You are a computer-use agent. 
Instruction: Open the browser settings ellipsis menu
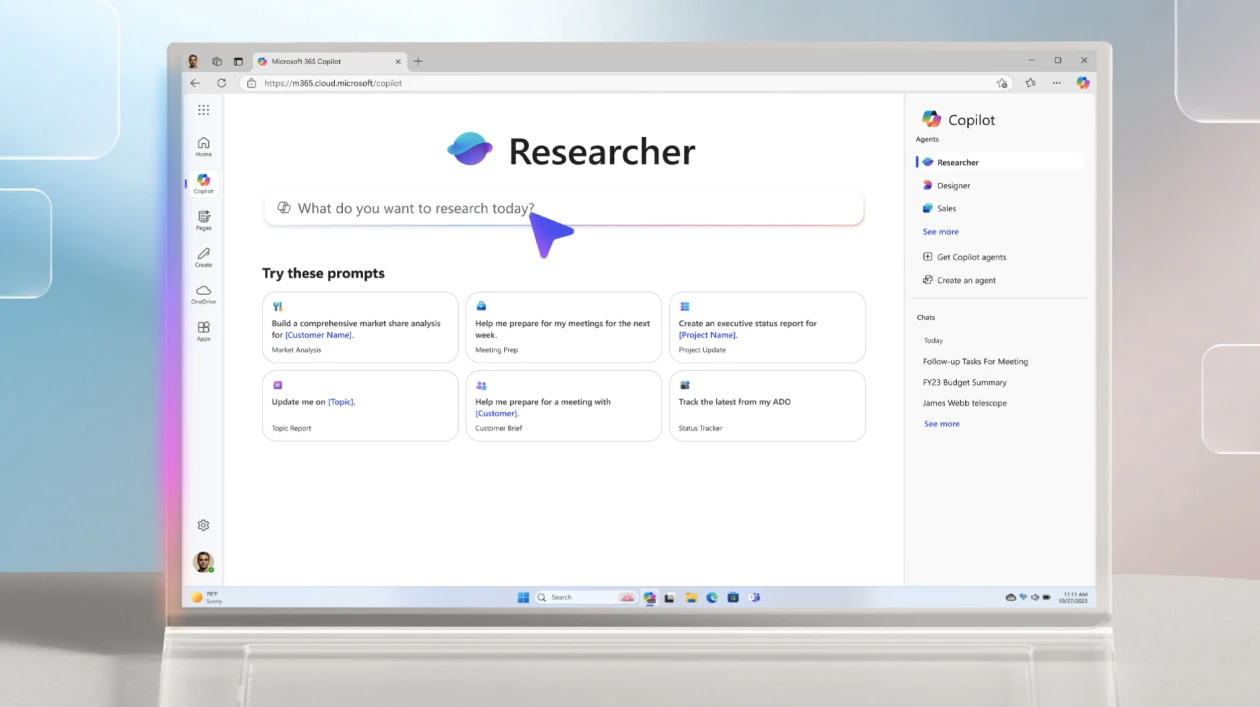pos(1056,83)
